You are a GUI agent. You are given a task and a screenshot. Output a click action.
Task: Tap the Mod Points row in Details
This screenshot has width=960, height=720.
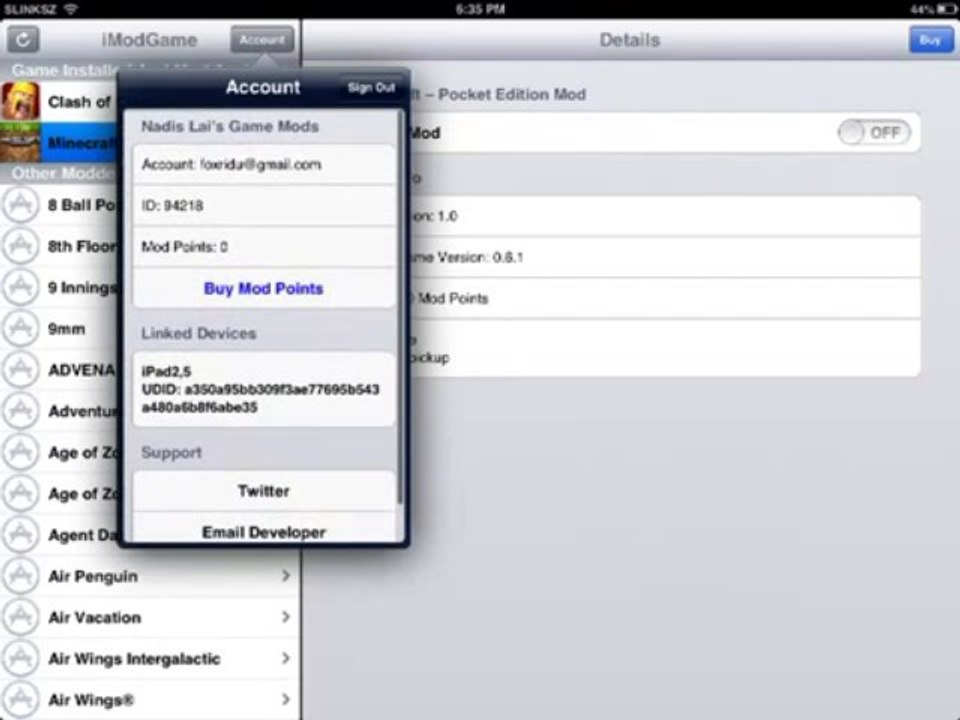(x=664, y=298)
